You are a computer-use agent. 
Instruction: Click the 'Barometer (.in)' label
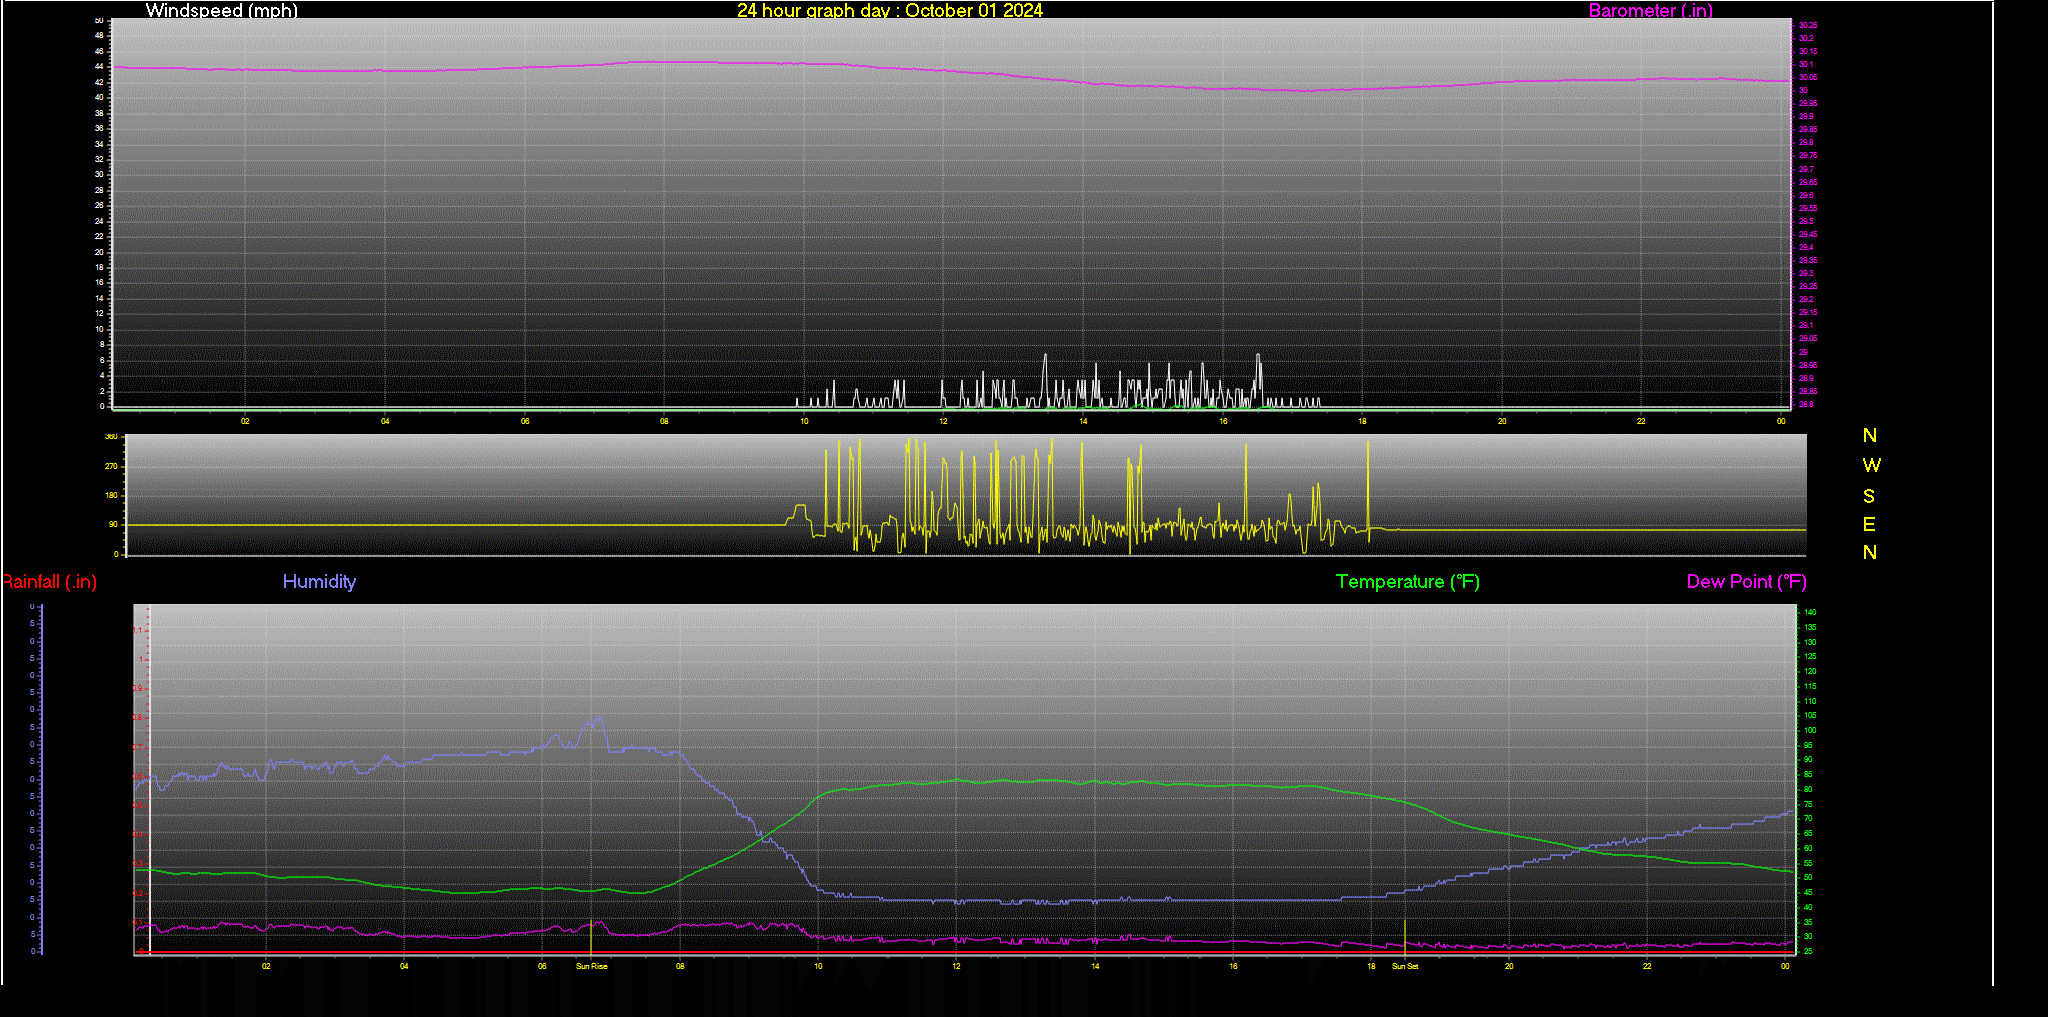pyautogui.click(x=1650, y=10)
